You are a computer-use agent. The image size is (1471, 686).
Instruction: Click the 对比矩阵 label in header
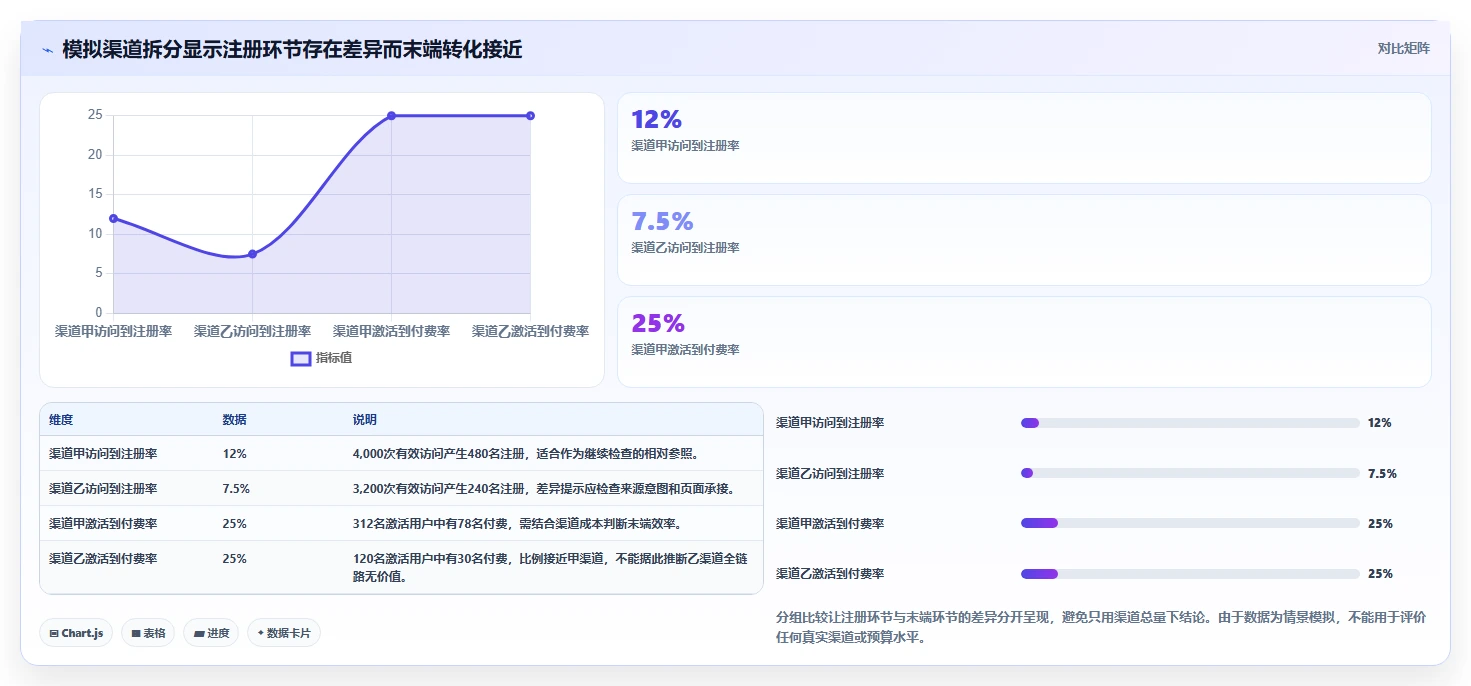[1404, 48]
